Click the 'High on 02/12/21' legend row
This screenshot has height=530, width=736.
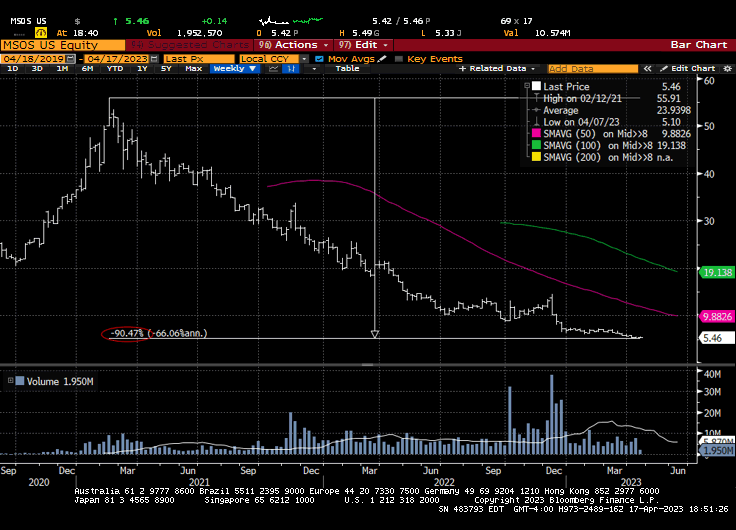[x=612, y=98]
